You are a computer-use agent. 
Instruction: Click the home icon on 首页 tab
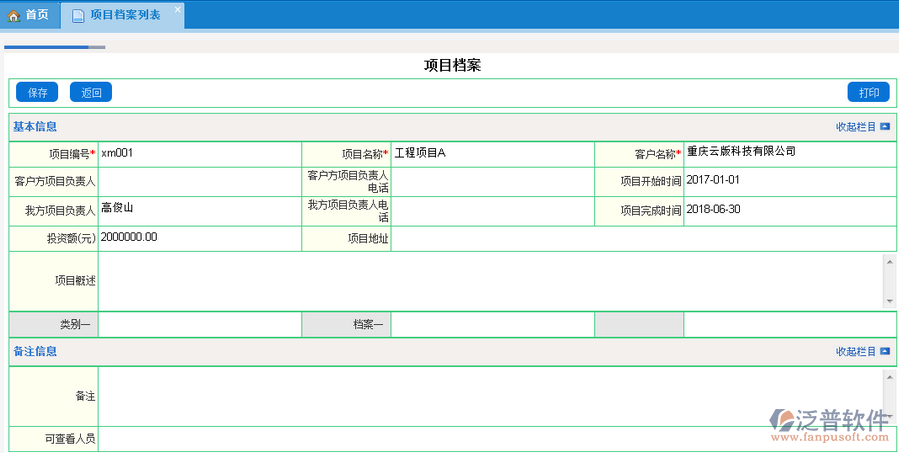pos(14,15)
